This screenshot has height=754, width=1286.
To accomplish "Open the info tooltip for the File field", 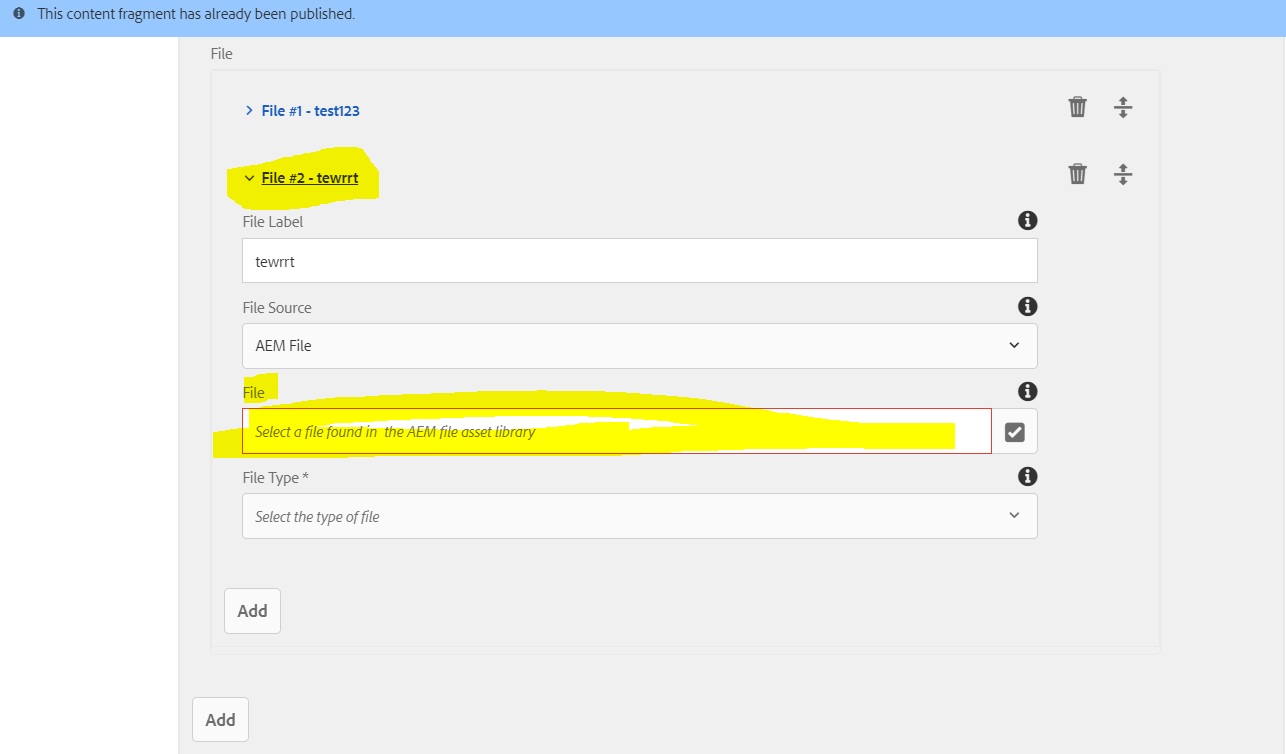I will (1027, 391).
